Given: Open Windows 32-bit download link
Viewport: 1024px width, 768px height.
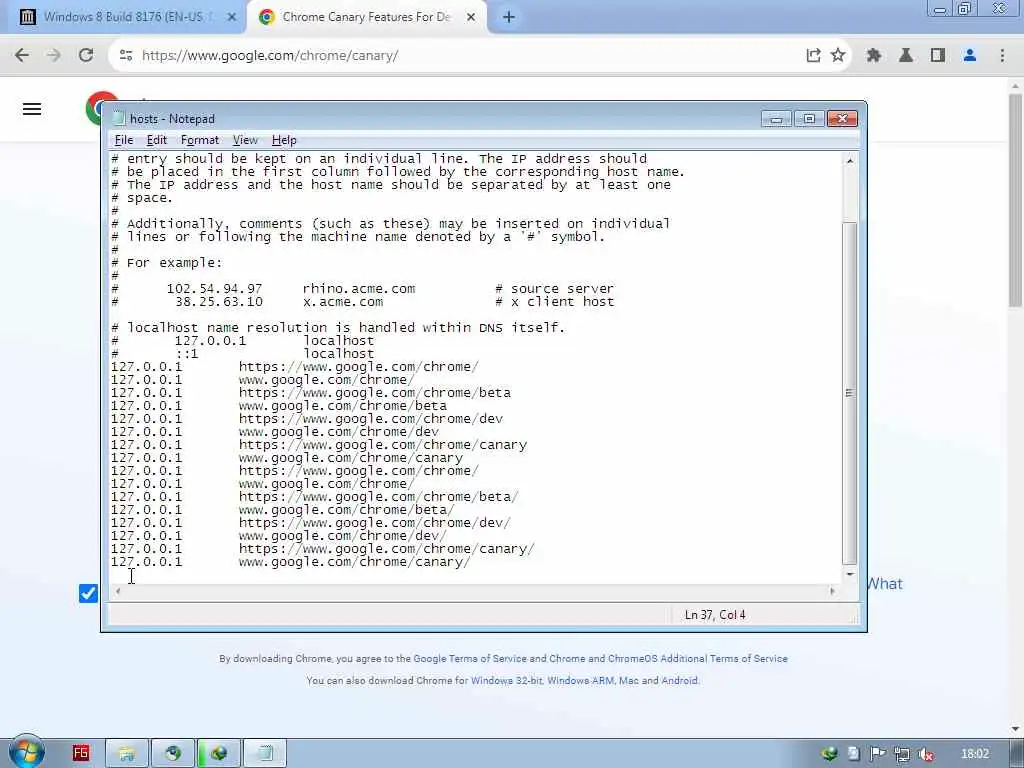Looking at the screenshot, I should [x=506, y=680].
